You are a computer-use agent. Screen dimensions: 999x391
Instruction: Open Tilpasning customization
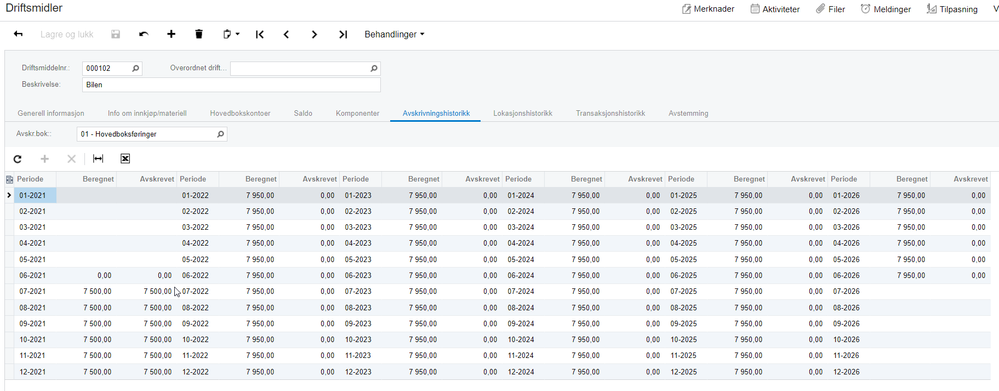tap(952, 9)
